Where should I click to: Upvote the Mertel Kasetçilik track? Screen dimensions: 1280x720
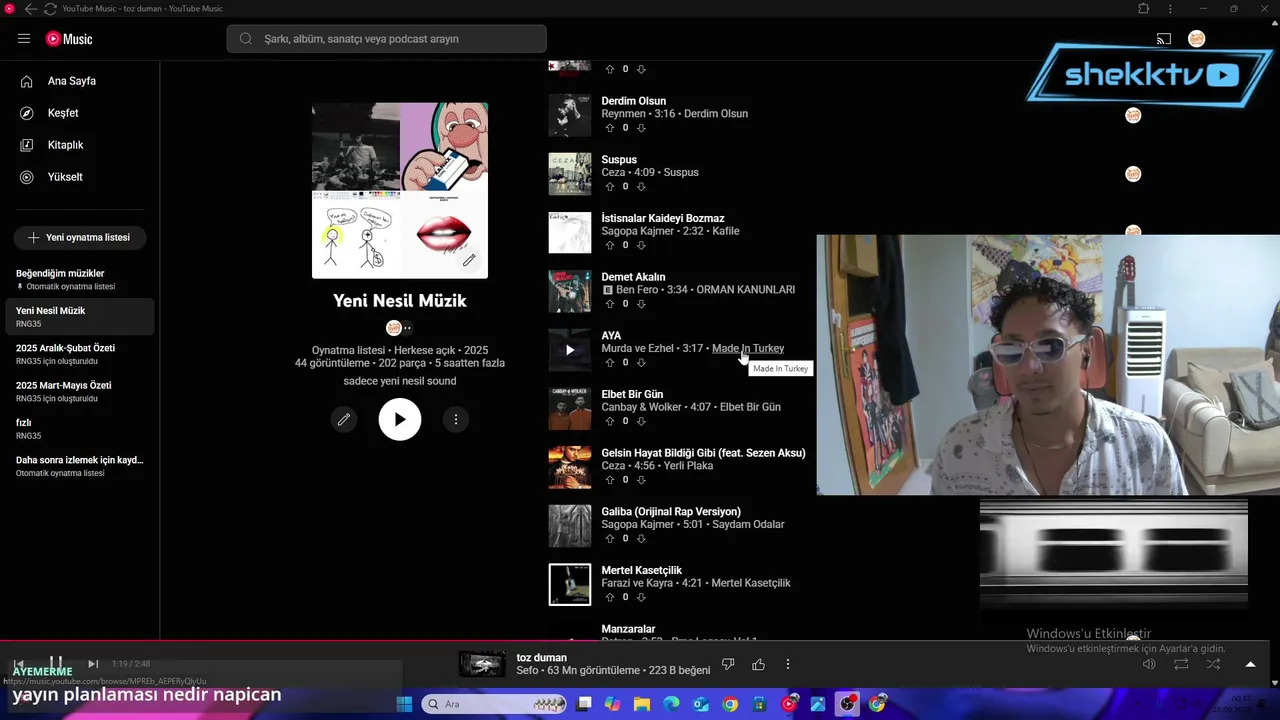coord(610,597)
